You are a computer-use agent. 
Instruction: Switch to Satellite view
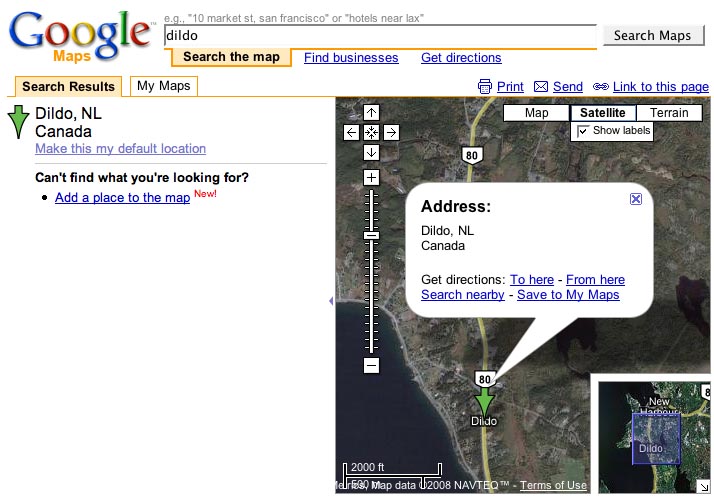coord(602,113)
